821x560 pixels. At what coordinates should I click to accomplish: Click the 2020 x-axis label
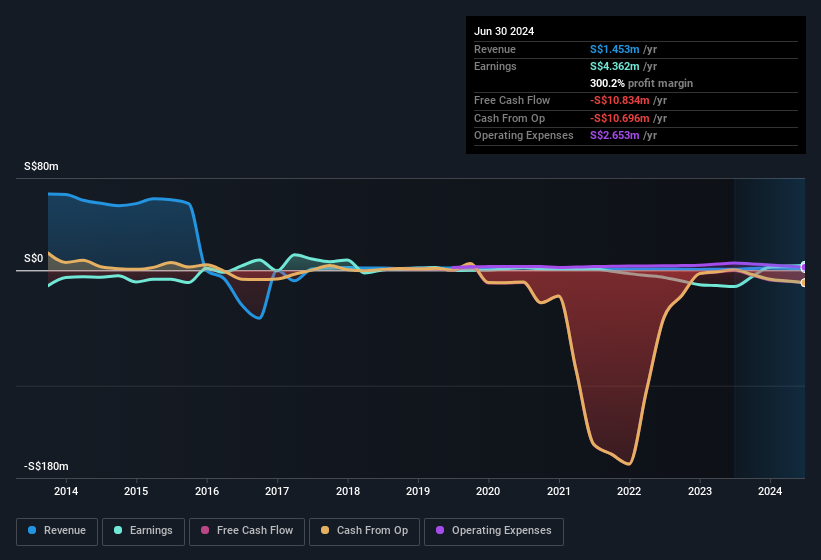[x=488, y=491]
